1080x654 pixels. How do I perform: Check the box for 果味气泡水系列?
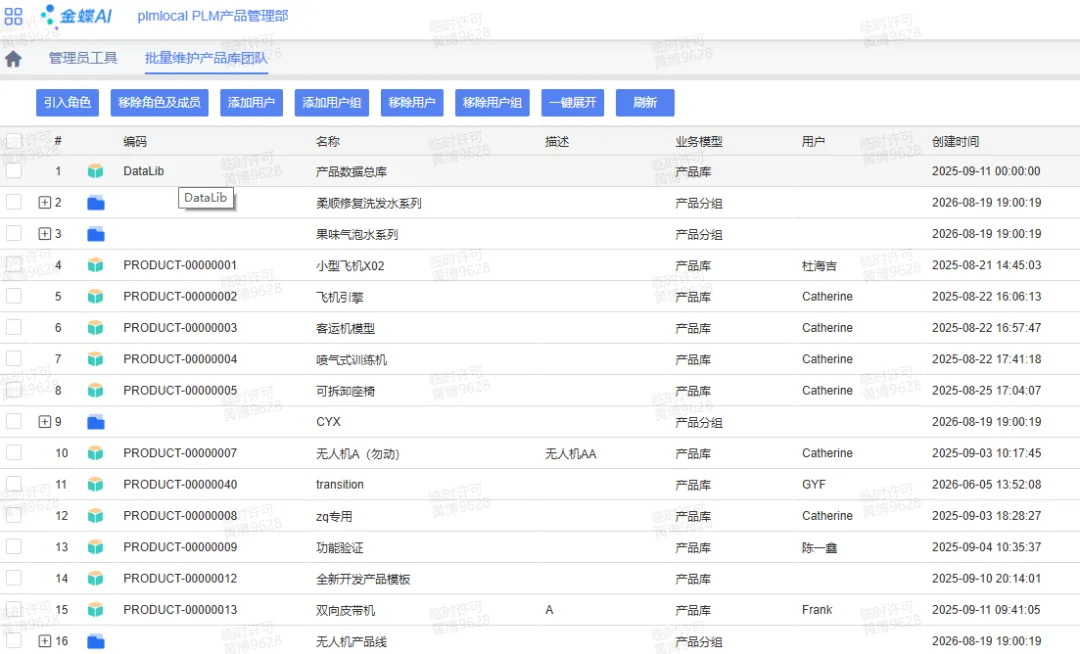14,233
